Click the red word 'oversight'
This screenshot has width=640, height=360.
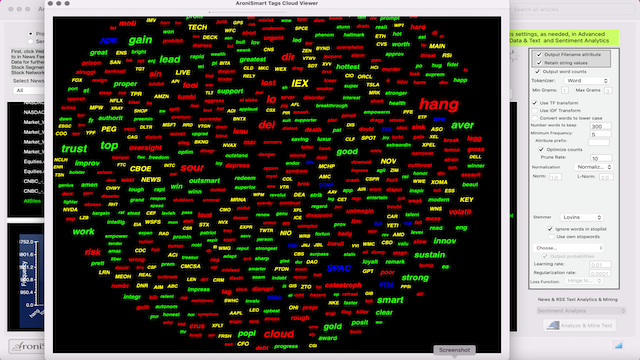pyautogui.click(x=146, y=148)
